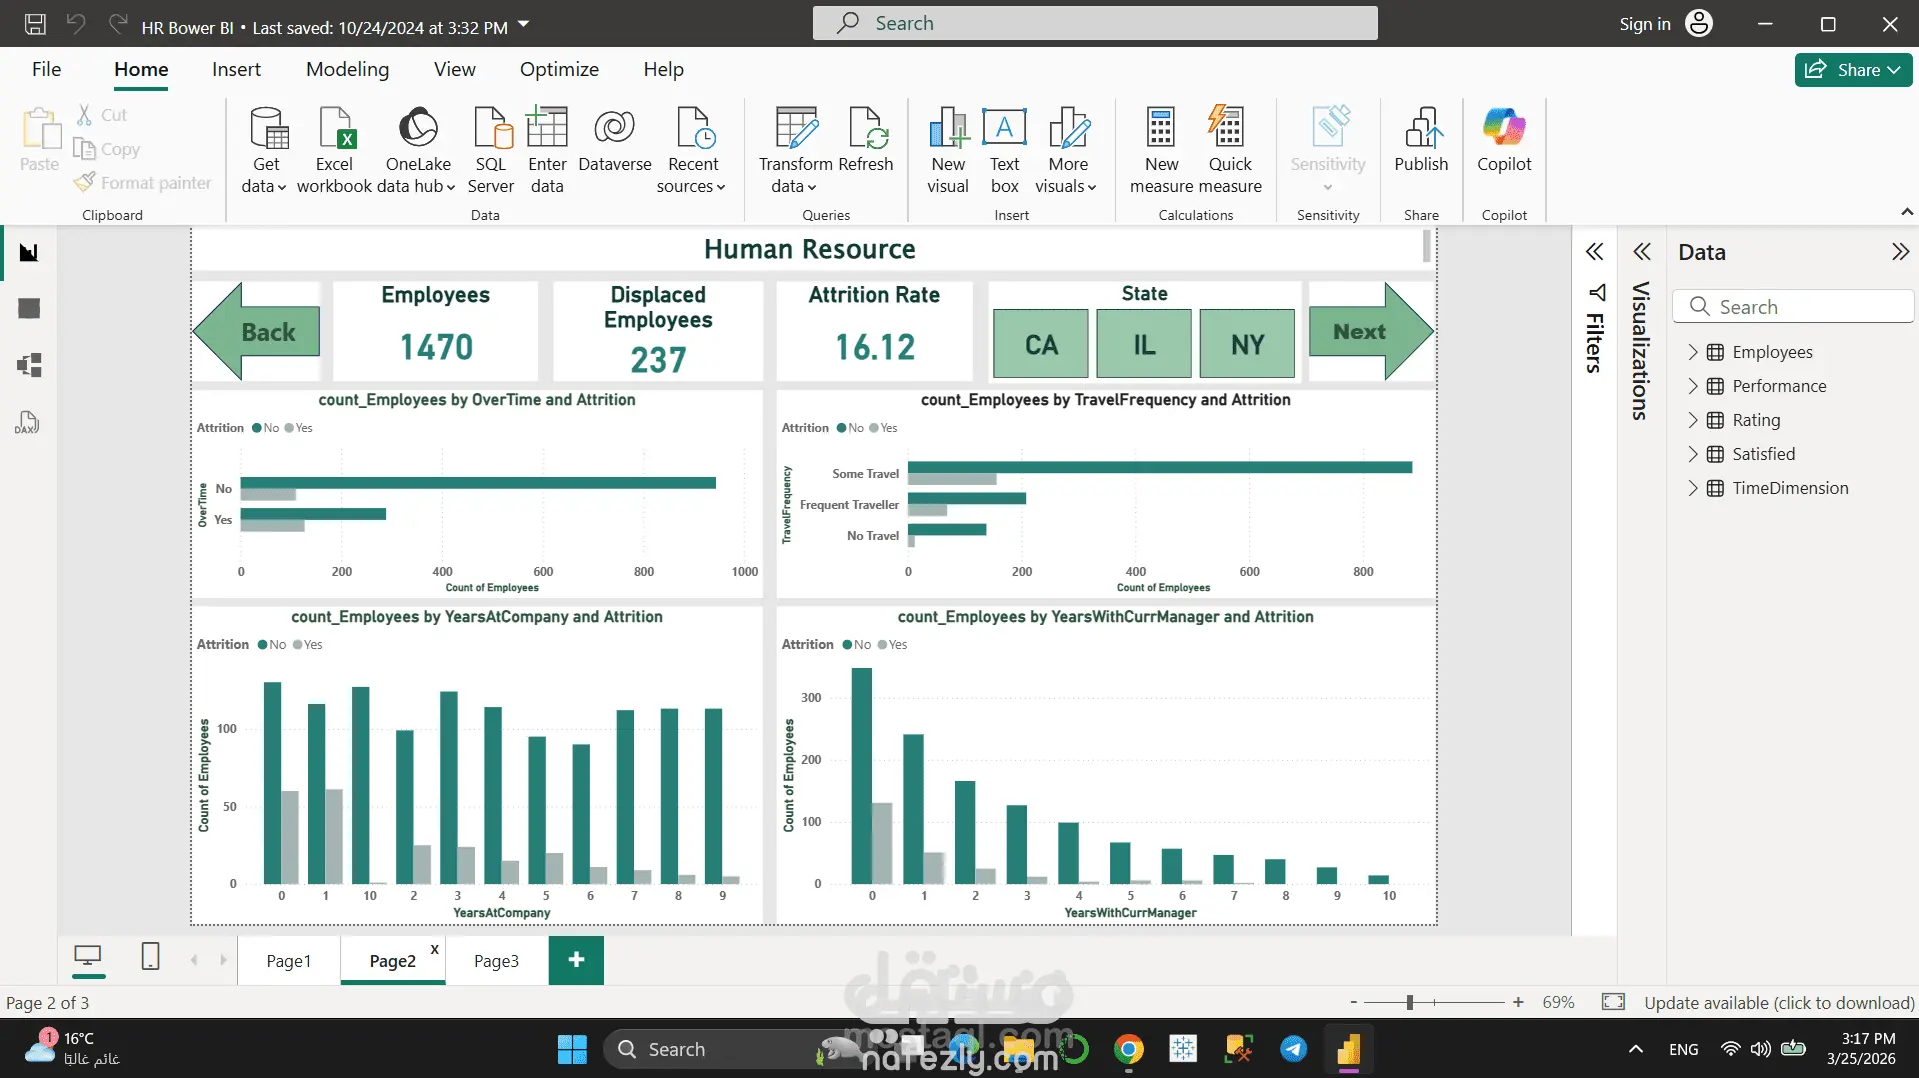Switch to Model view in left sidebar
The image size is (1919, 1078).
29,365
